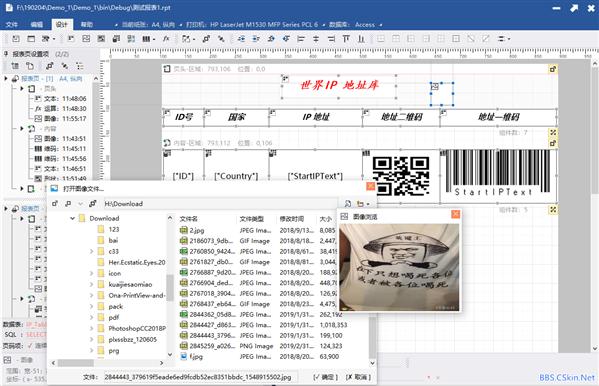Click the refresh icon beside the H:\Download path
599x386 pixels.
coord(348,204)
